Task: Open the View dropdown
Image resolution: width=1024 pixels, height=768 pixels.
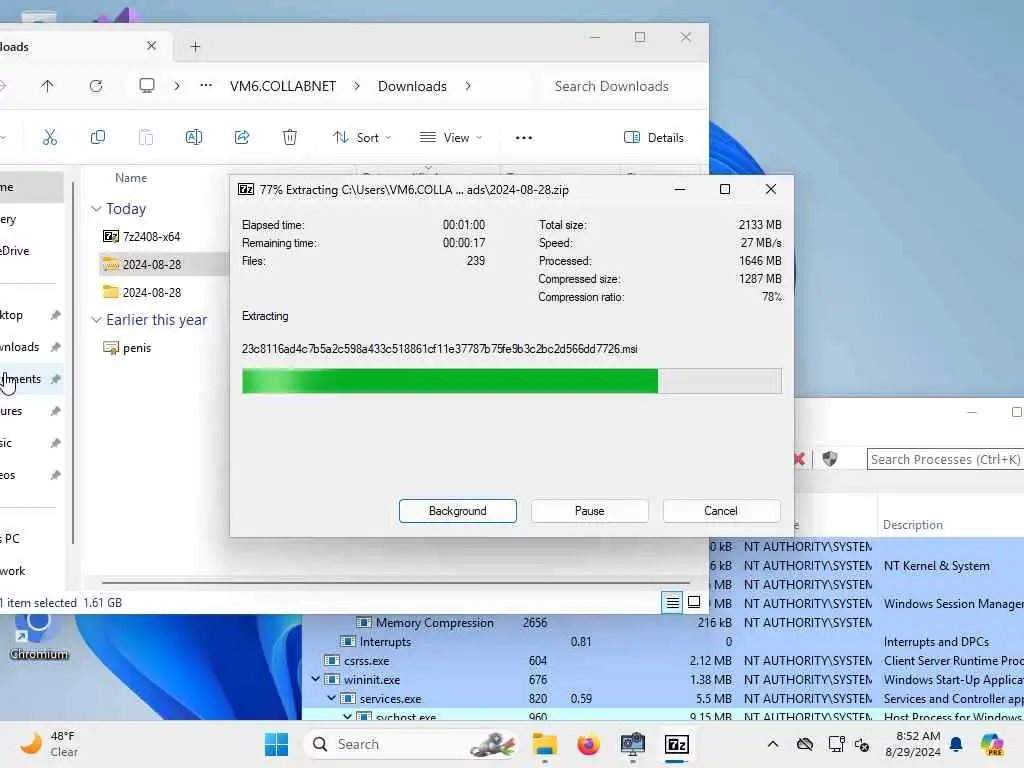Action: 451,138
